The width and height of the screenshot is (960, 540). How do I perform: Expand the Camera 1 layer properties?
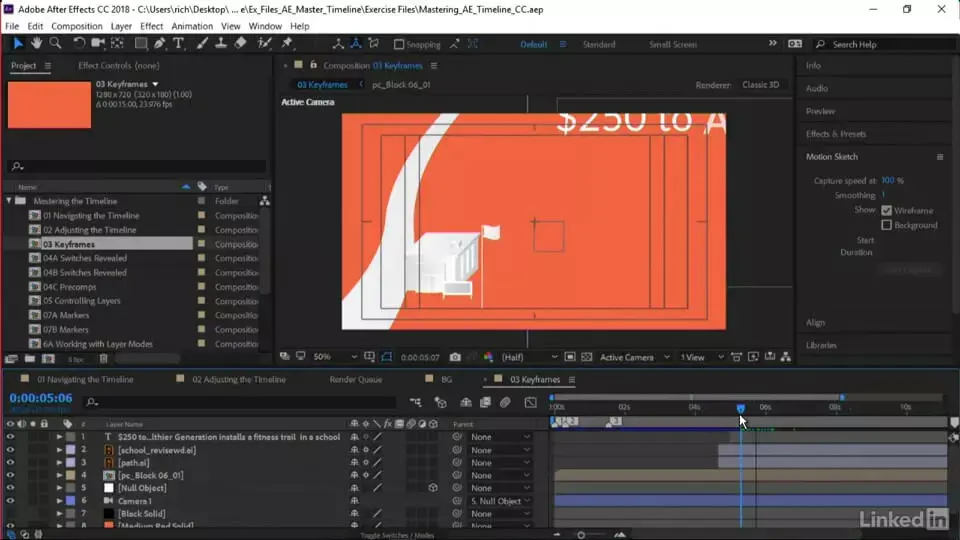pyautogui.click(x=59, y=501)
